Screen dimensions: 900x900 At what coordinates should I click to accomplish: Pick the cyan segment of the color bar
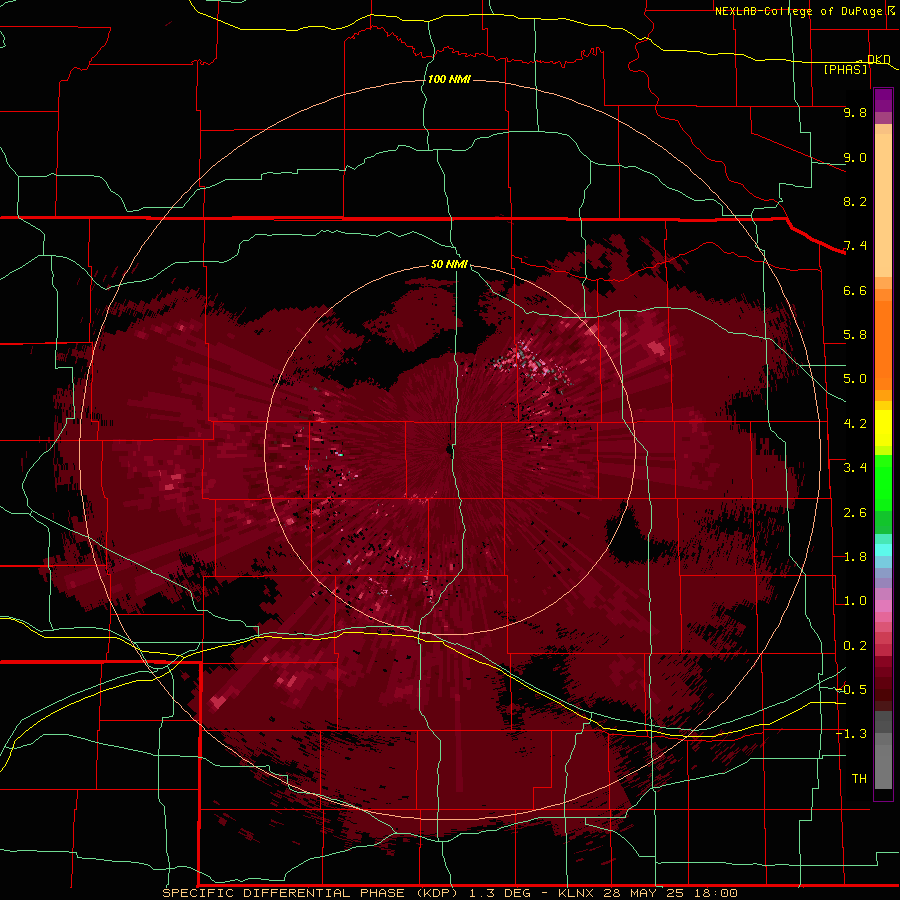tap(883, 550)
